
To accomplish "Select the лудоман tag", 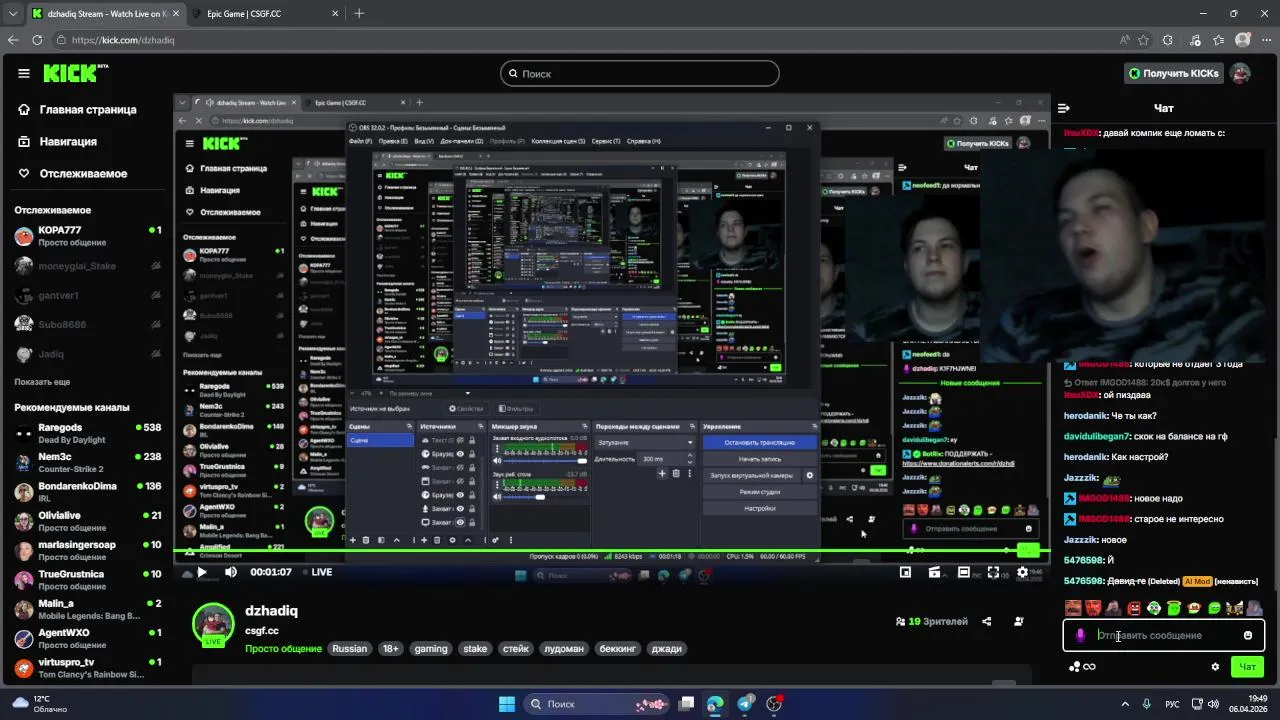I will 564,648.
